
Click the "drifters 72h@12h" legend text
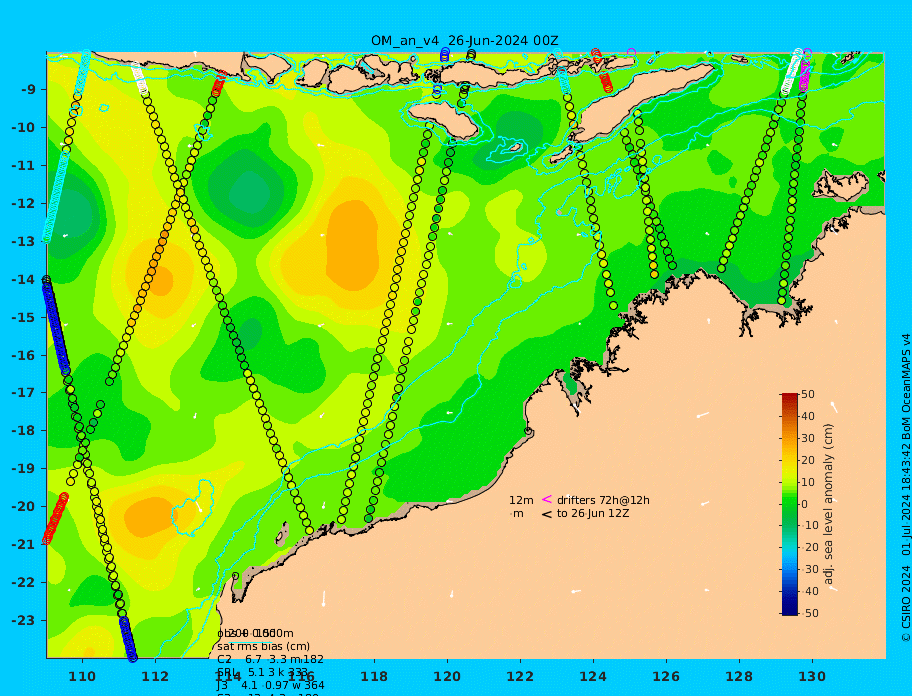603,500
